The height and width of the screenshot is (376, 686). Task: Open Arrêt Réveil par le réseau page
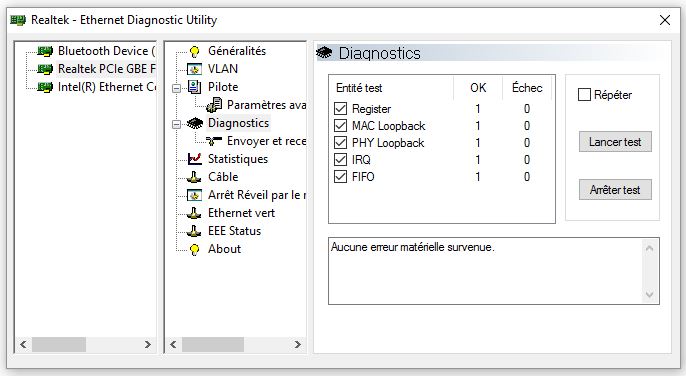tap(256, 195)
